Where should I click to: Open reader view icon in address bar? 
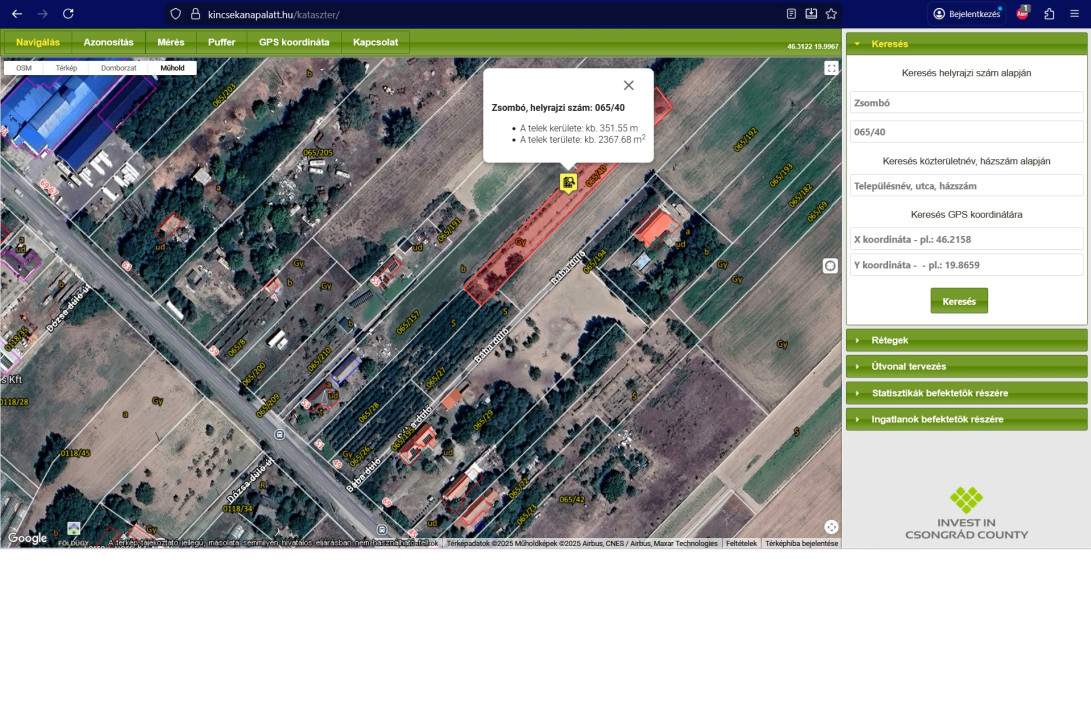(x=791, y=14)
